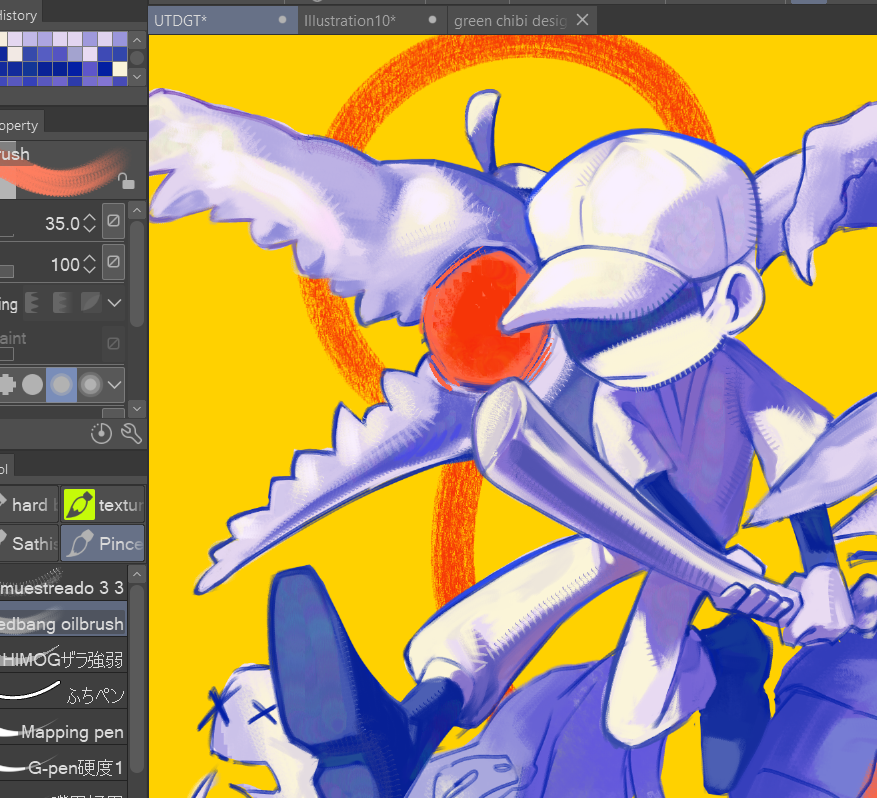Decrease opacity 100 with down arrow
This screenshot has width=877, height=798.
click(89, 268)
